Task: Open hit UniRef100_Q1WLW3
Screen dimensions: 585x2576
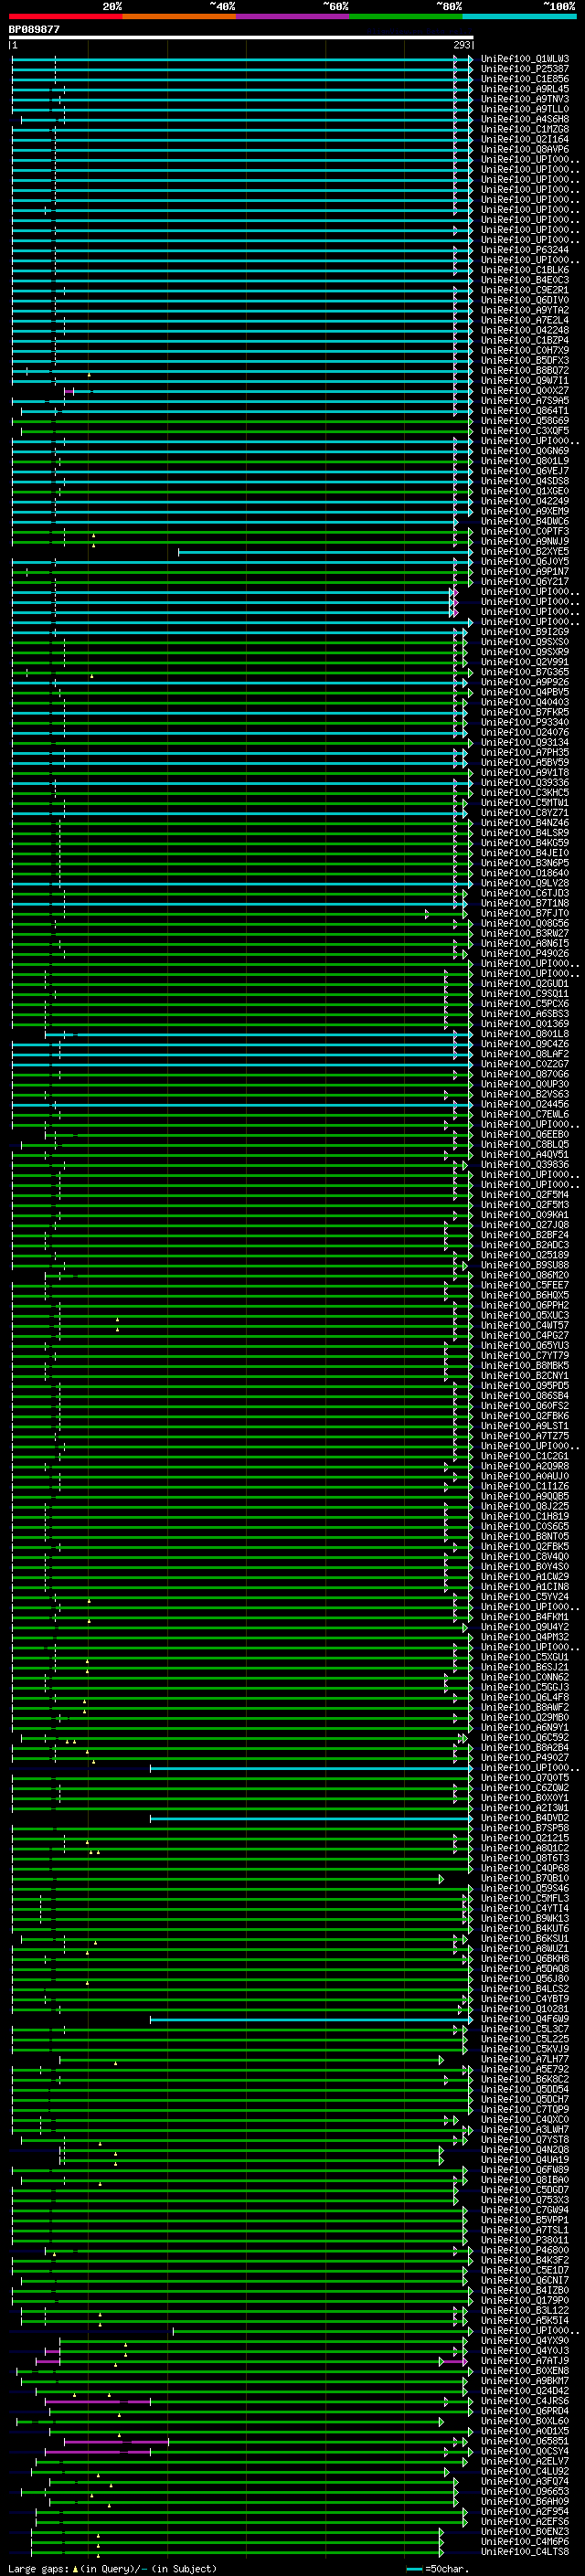Action: click(525, 59)
